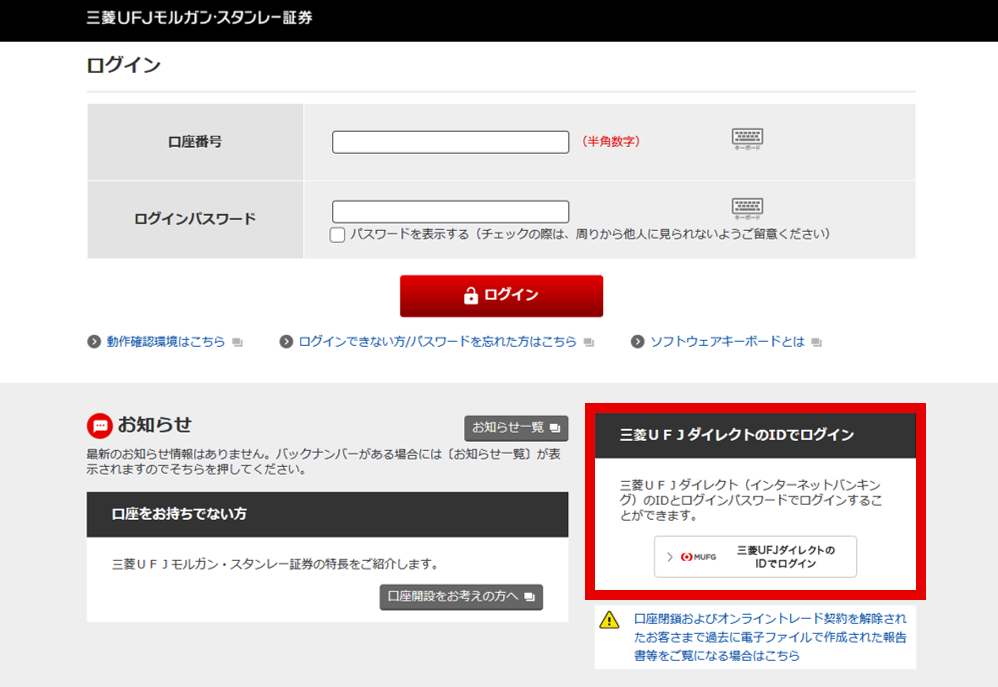
Task: Click the ログインパスワード row label
Action: pyautogui.click(x=195, y=219)
